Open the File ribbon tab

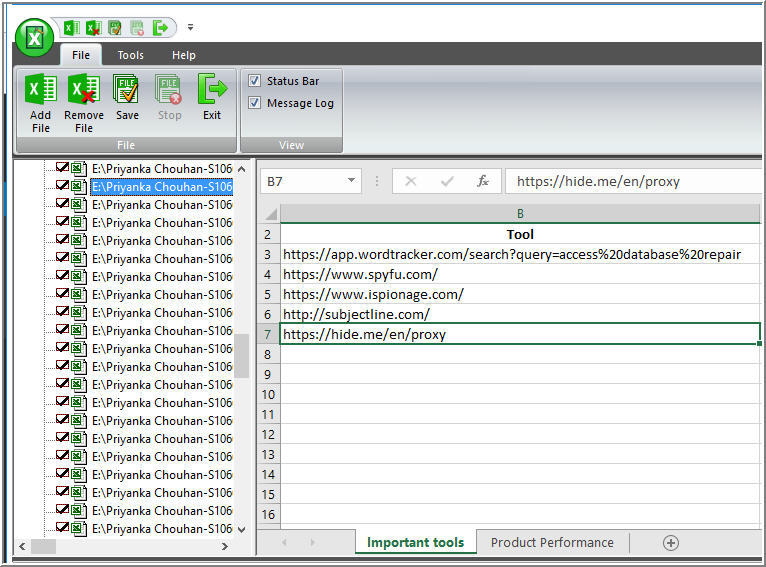pos(81,55)
